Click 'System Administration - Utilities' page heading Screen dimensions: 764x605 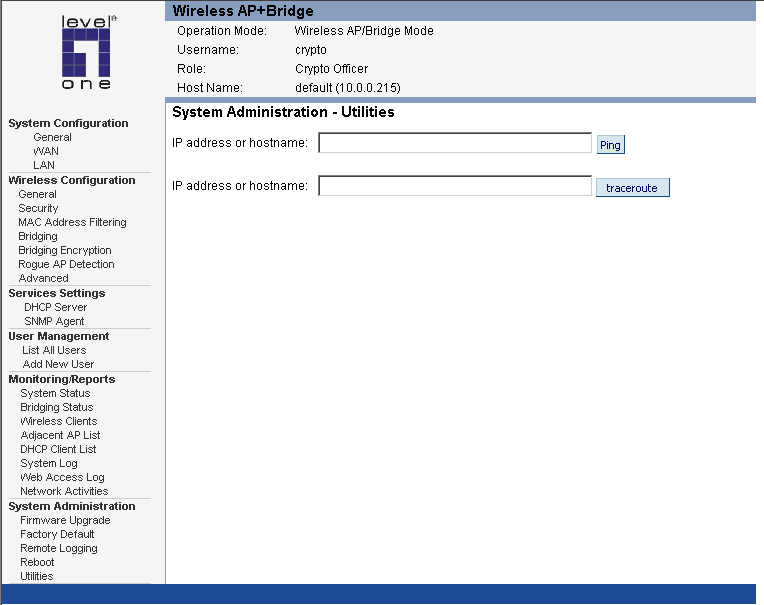click(284, 112)
